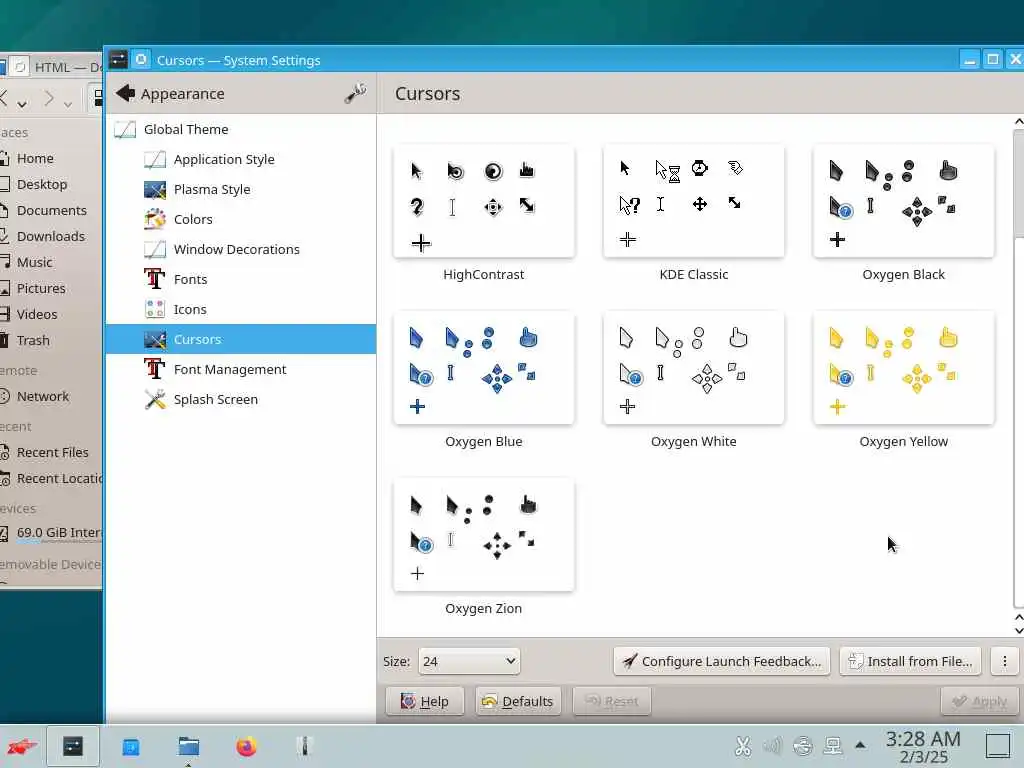The height and width of the screenshot is (768, 1024).
Task: Click the network tray icon
Action: point(833,746)
